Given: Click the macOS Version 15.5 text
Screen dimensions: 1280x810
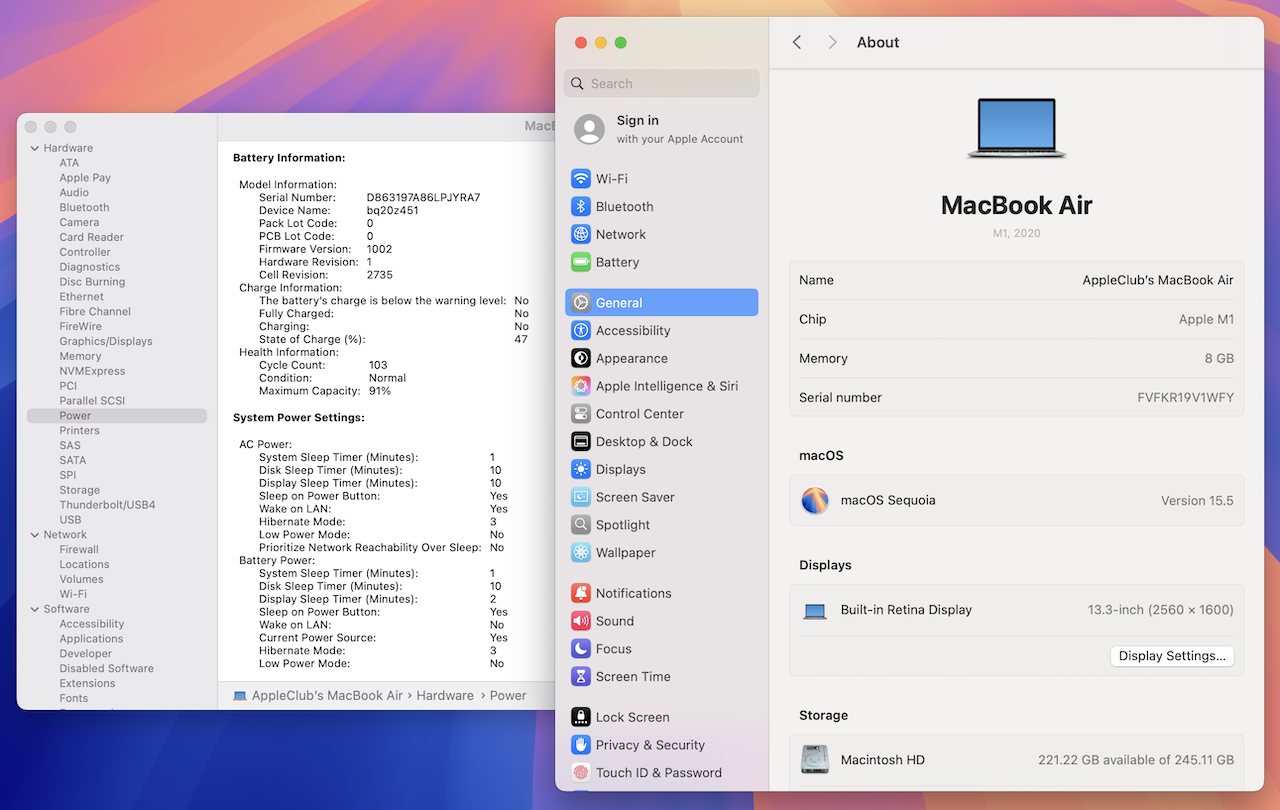Looking at the screenshot, I should 1197,501.
